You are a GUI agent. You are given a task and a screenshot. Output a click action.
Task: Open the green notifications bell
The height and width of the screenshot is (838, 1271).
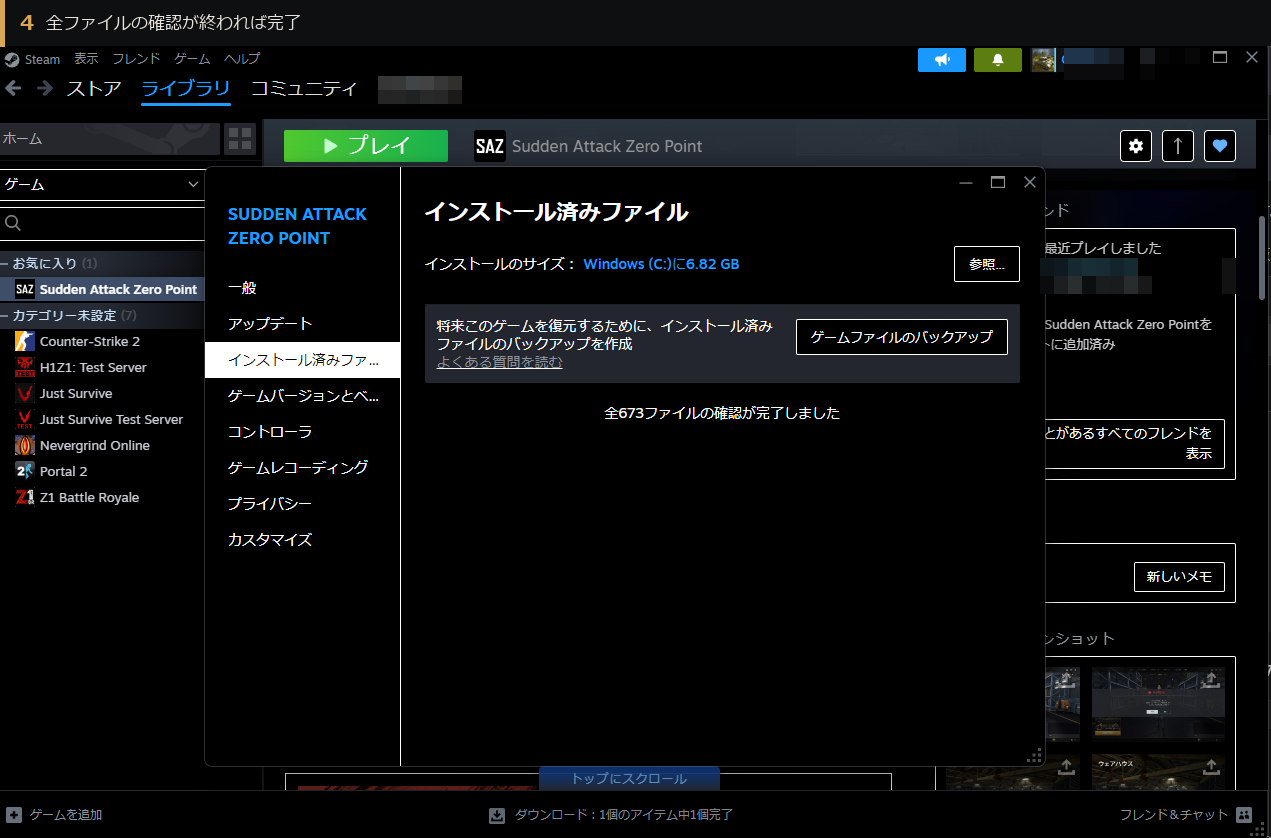(x=998, y=60)
